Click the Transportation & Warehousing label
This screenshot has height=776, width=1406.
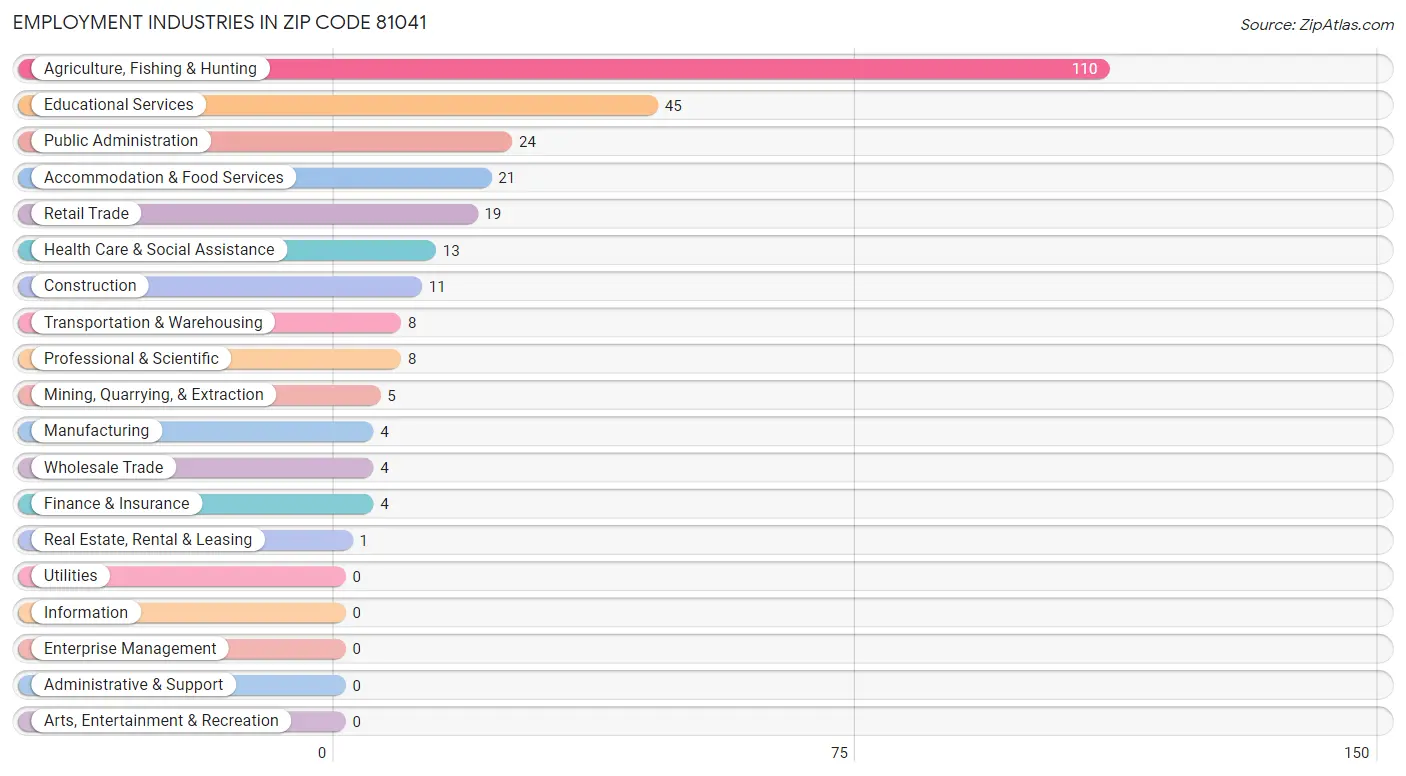click(153, 322)
